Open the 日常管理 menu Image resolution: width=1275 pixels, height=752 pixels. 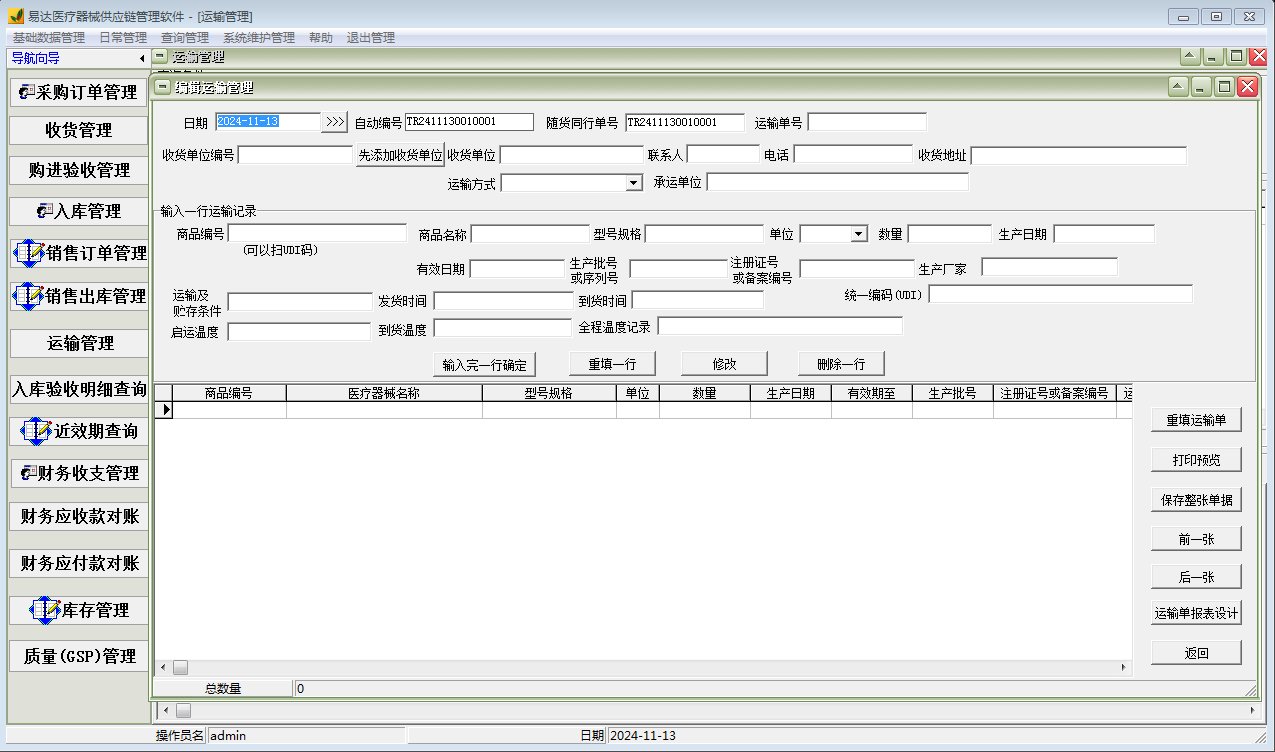pyautogui.click(x=123, y=38)
